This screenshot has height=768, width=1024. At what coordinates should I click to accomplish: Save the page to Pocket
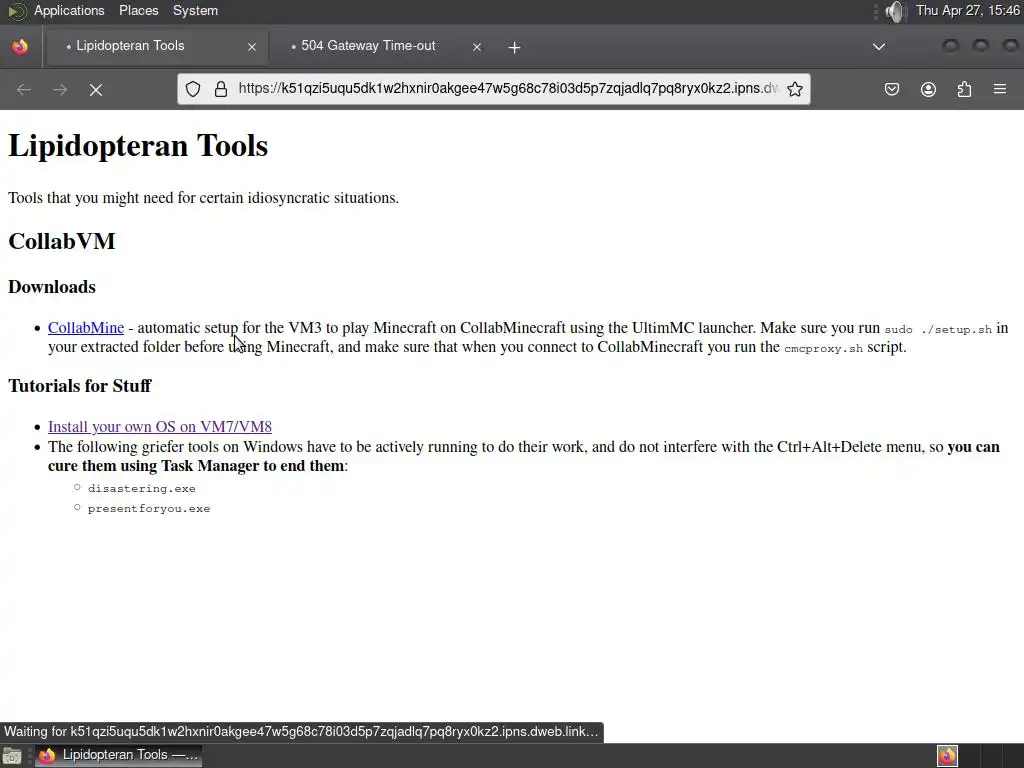click(x=891, y=89)
